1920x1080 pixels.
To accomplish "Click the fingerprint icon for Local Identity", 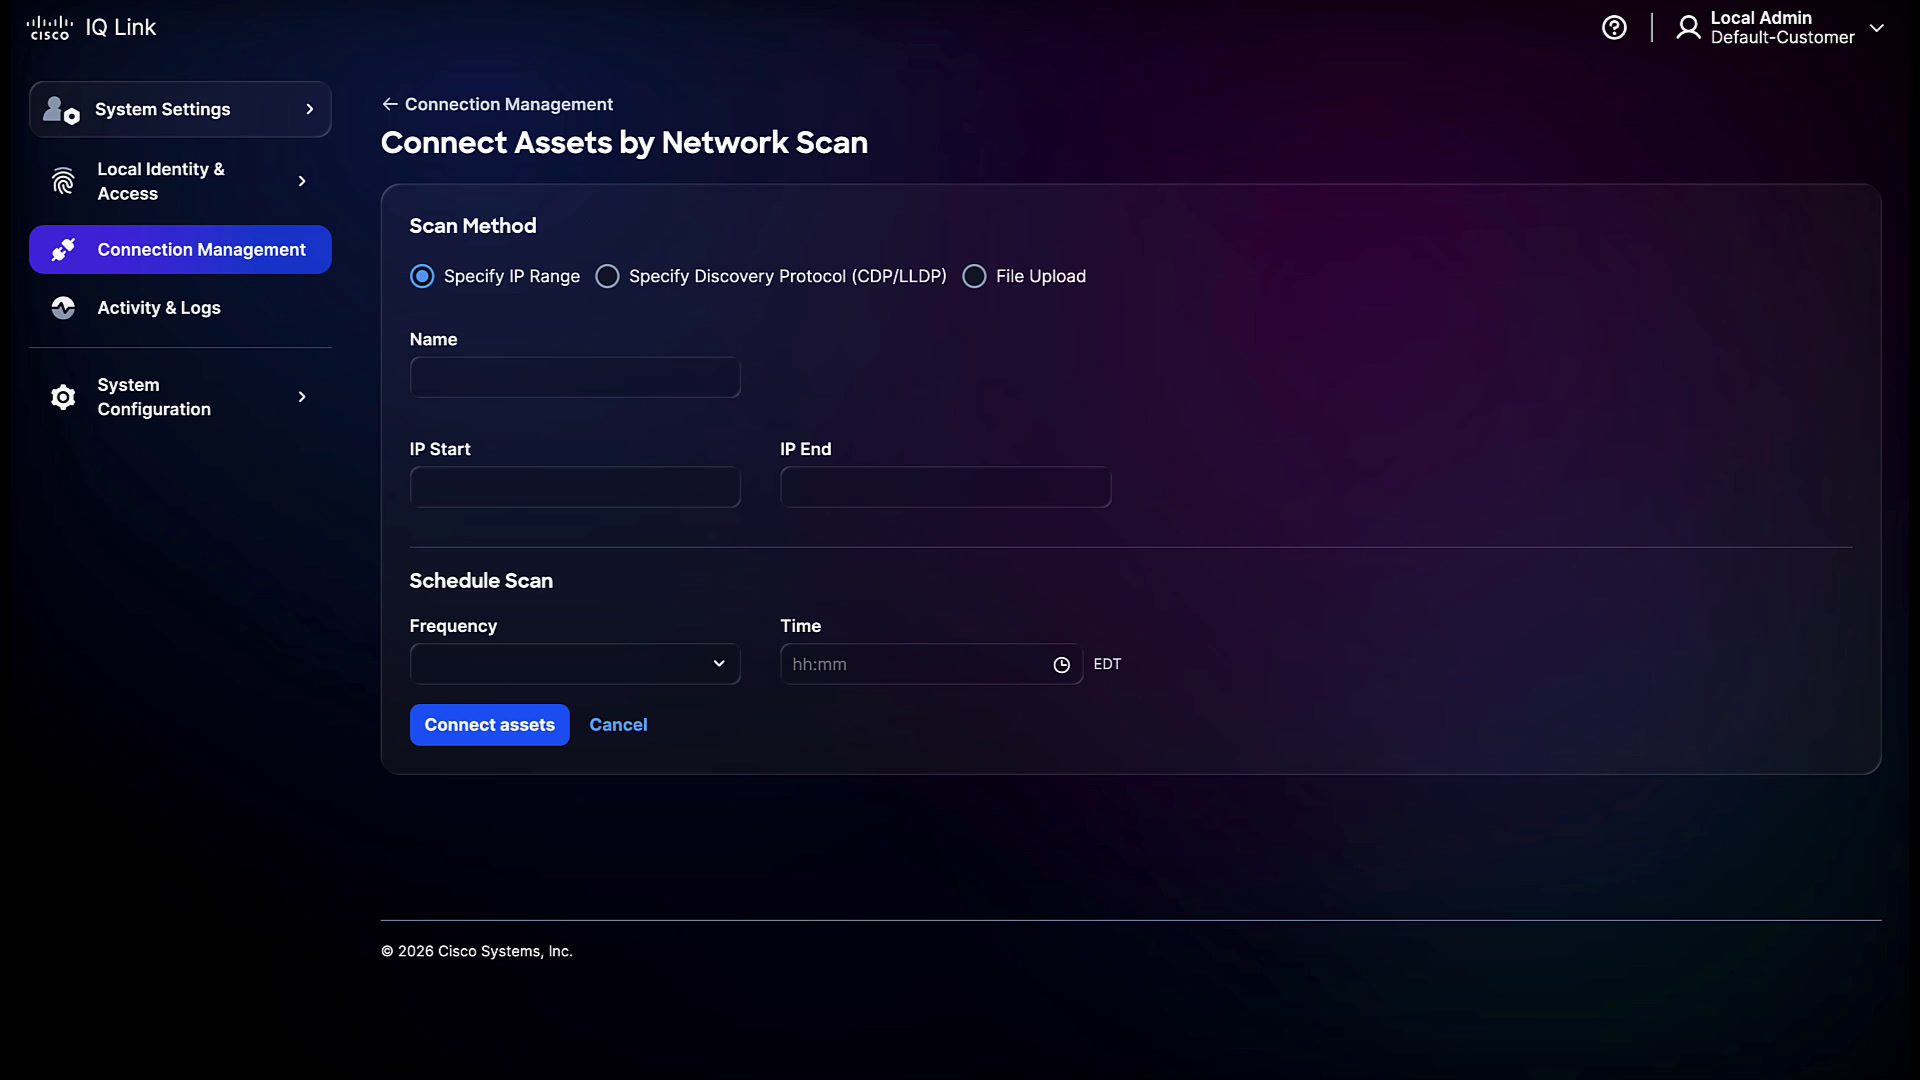I will [63, 181].
